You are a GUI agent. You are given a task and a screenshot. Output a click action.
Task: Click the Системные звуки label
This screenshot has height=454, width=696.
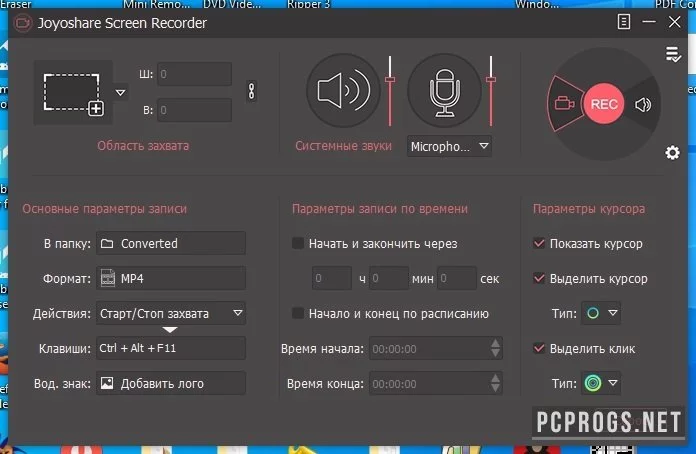coord(343,146)
